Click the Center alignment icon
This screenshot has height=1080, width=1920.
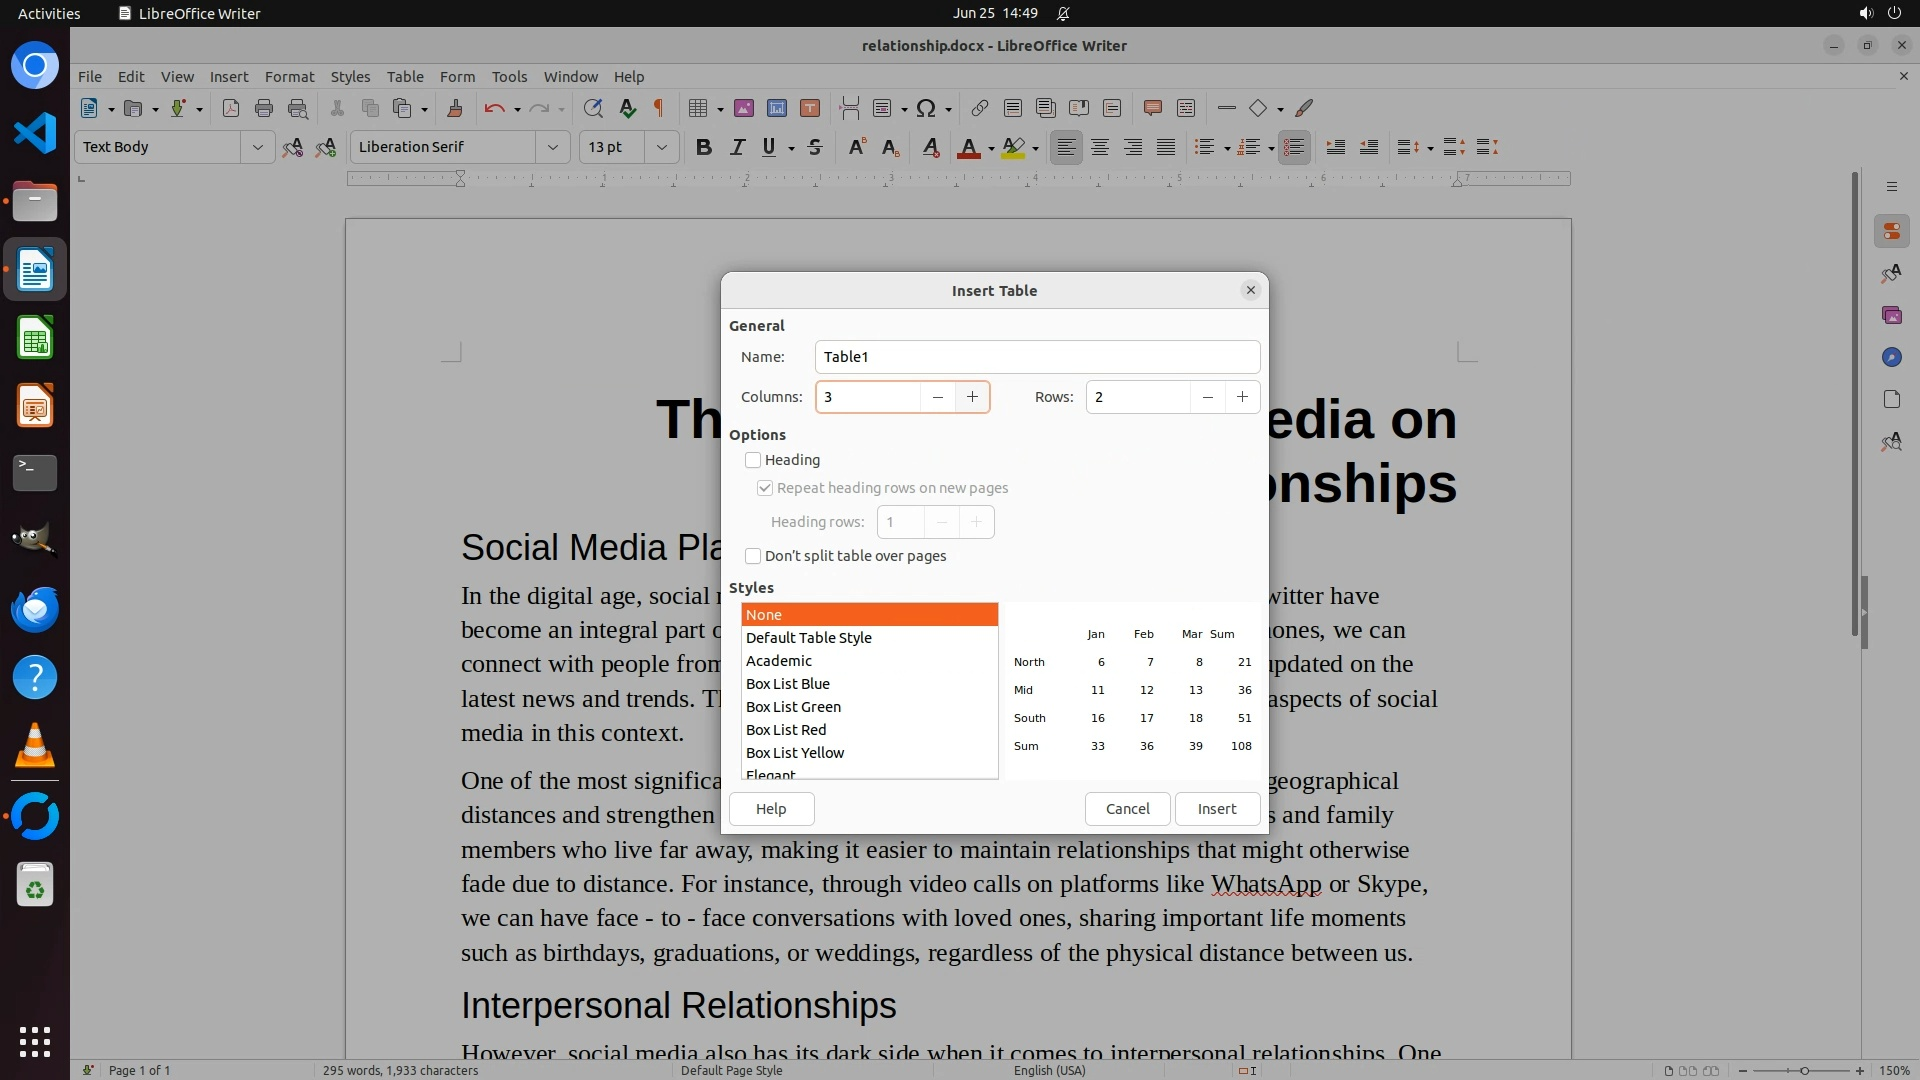(x=1100, y=147)
